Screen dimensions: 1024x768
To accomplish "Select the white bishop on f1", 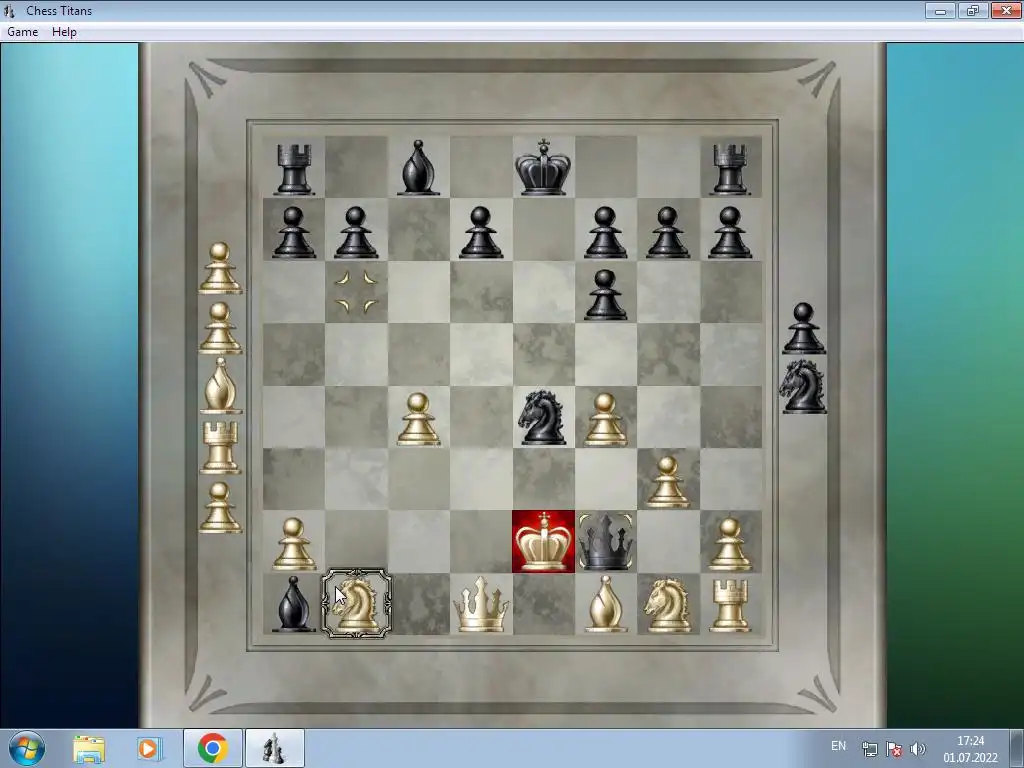I will click(605, 604).
